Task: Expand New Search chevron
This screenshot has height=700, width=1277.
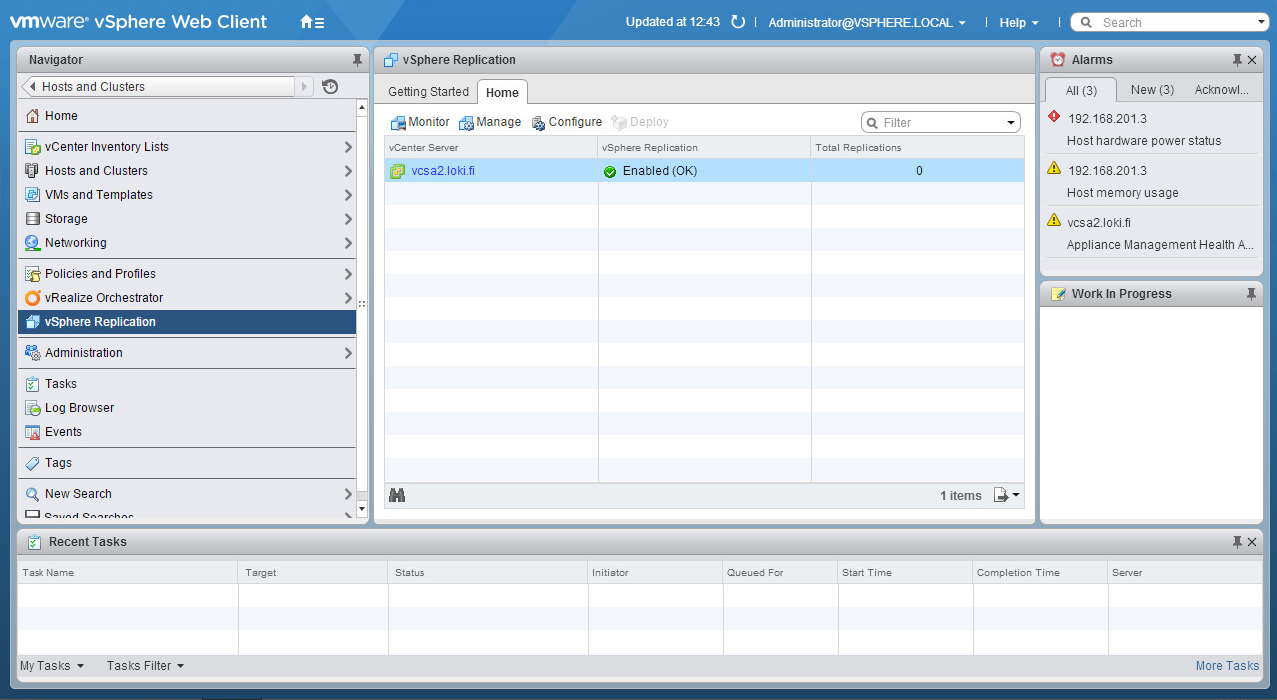Action: click(x=348, y=494)
